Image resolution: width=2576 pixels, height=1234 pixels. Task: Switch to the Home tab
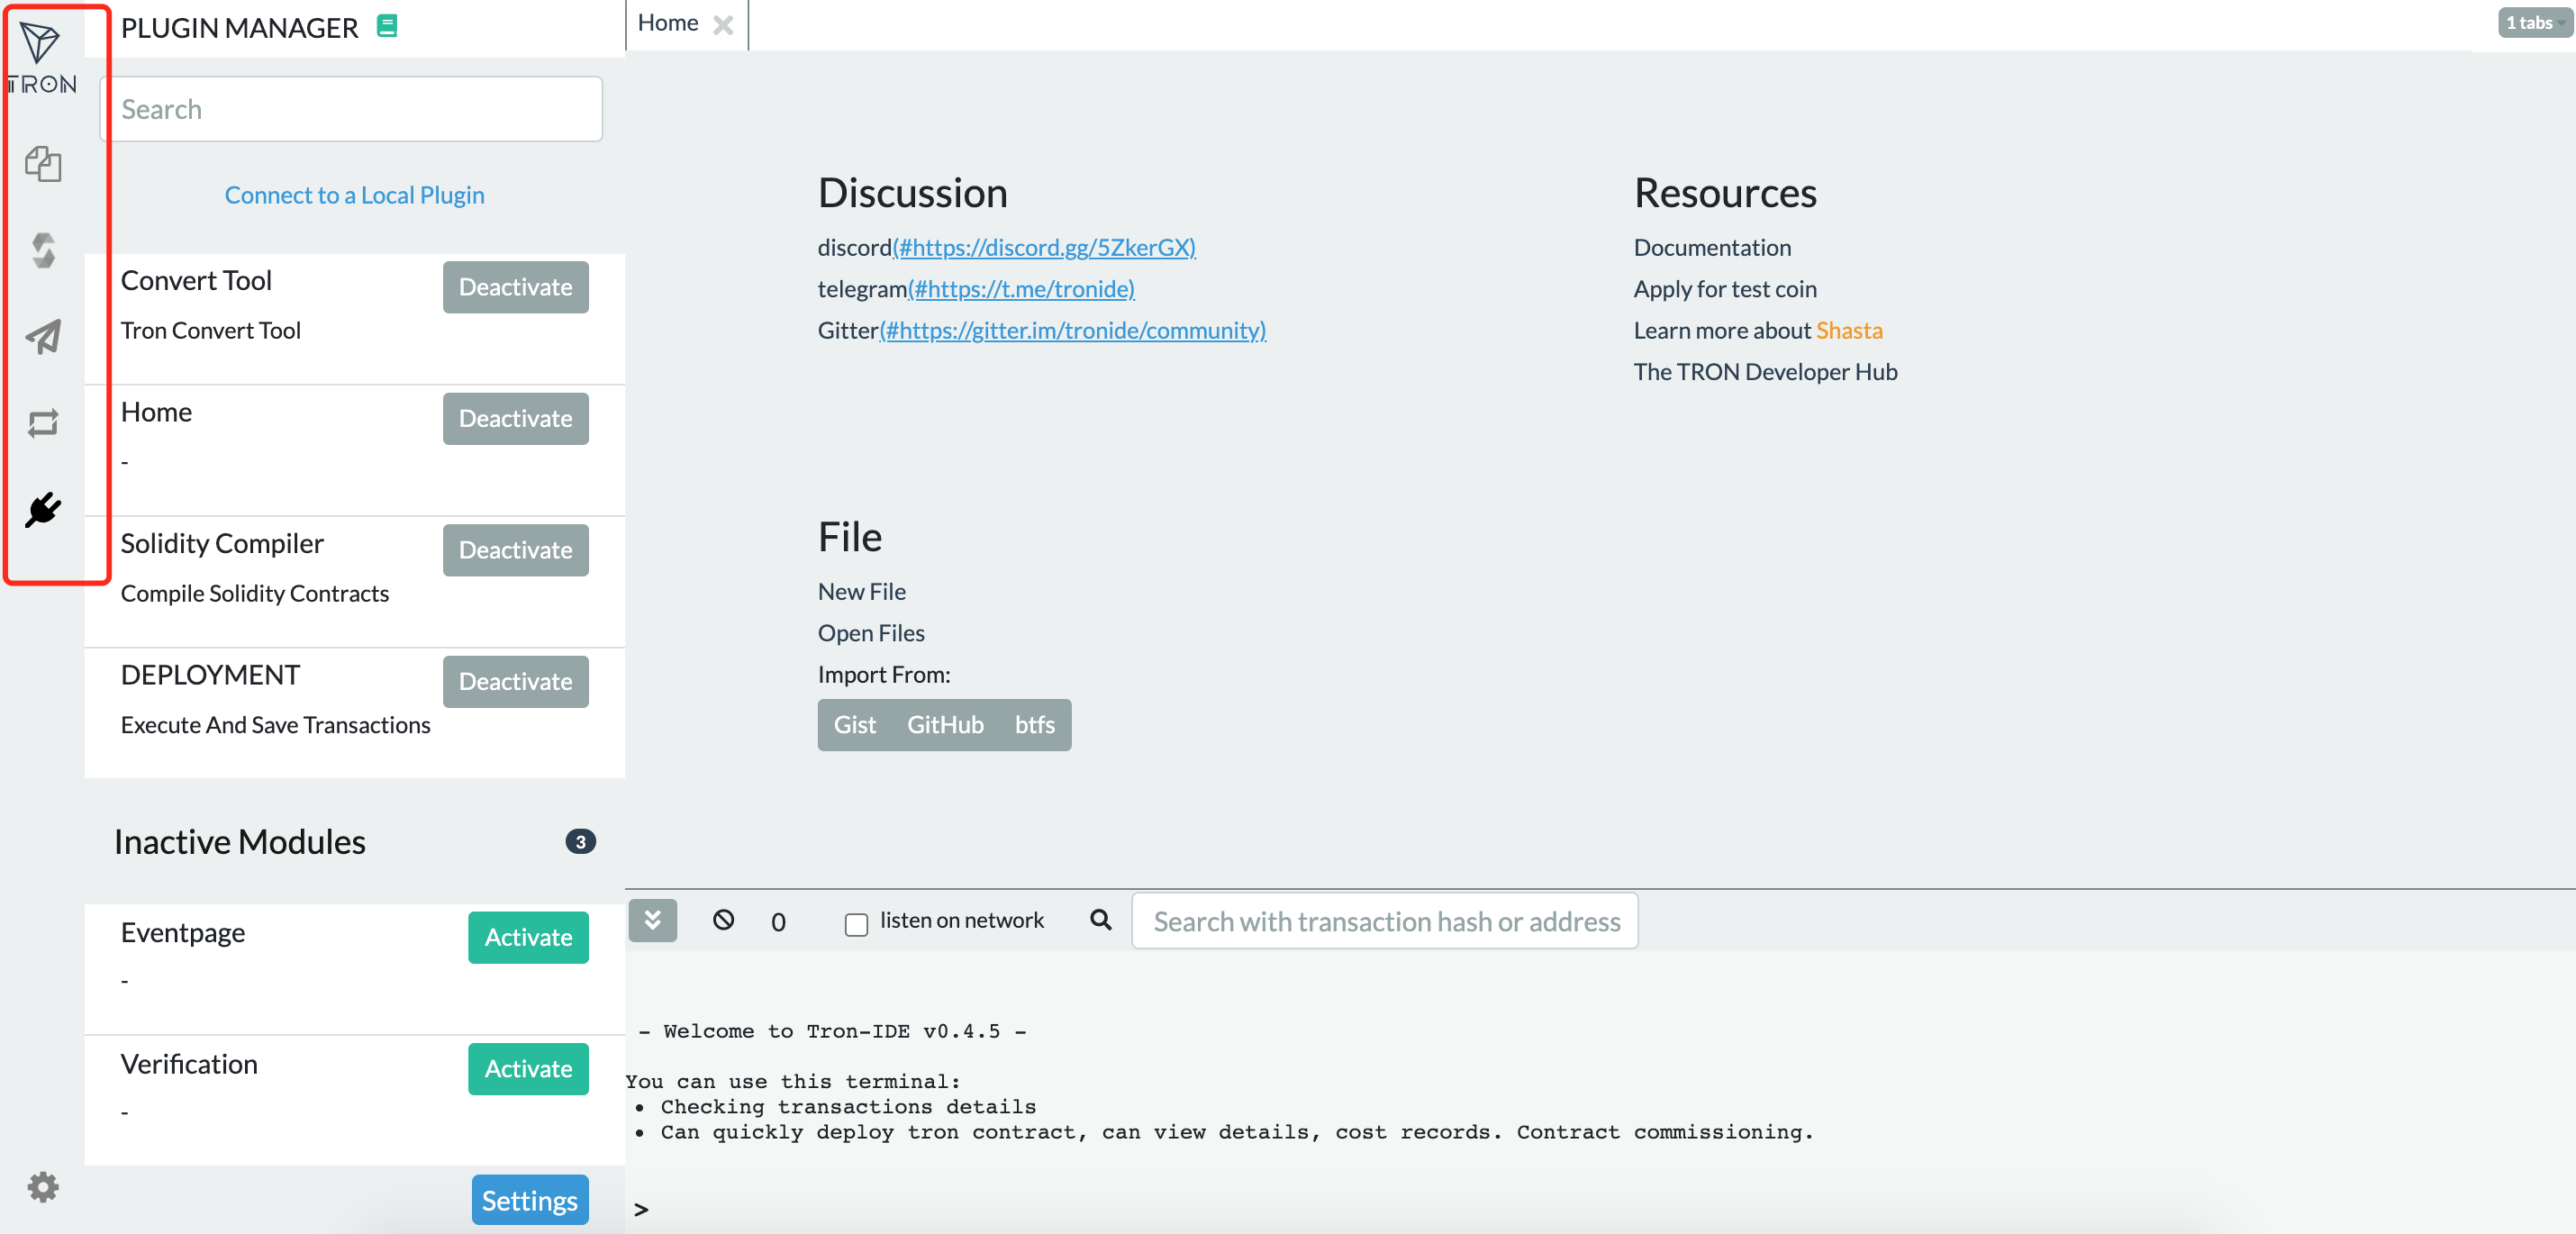pyautogui.click(x=668, y=23)
